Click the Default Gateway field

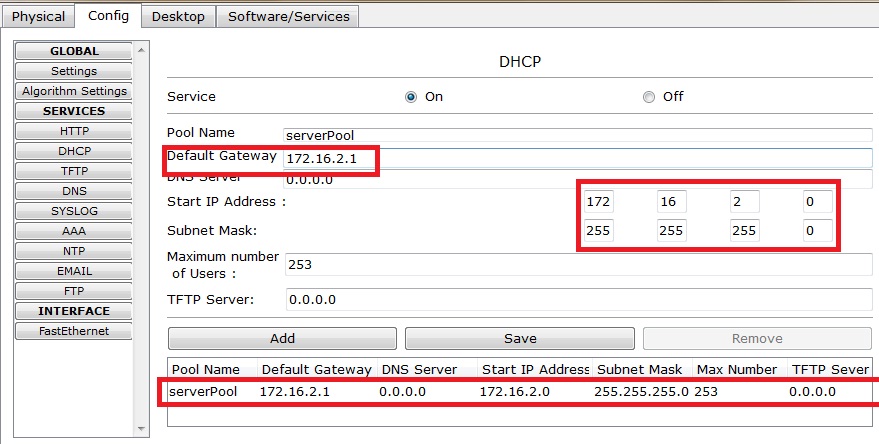577,158
